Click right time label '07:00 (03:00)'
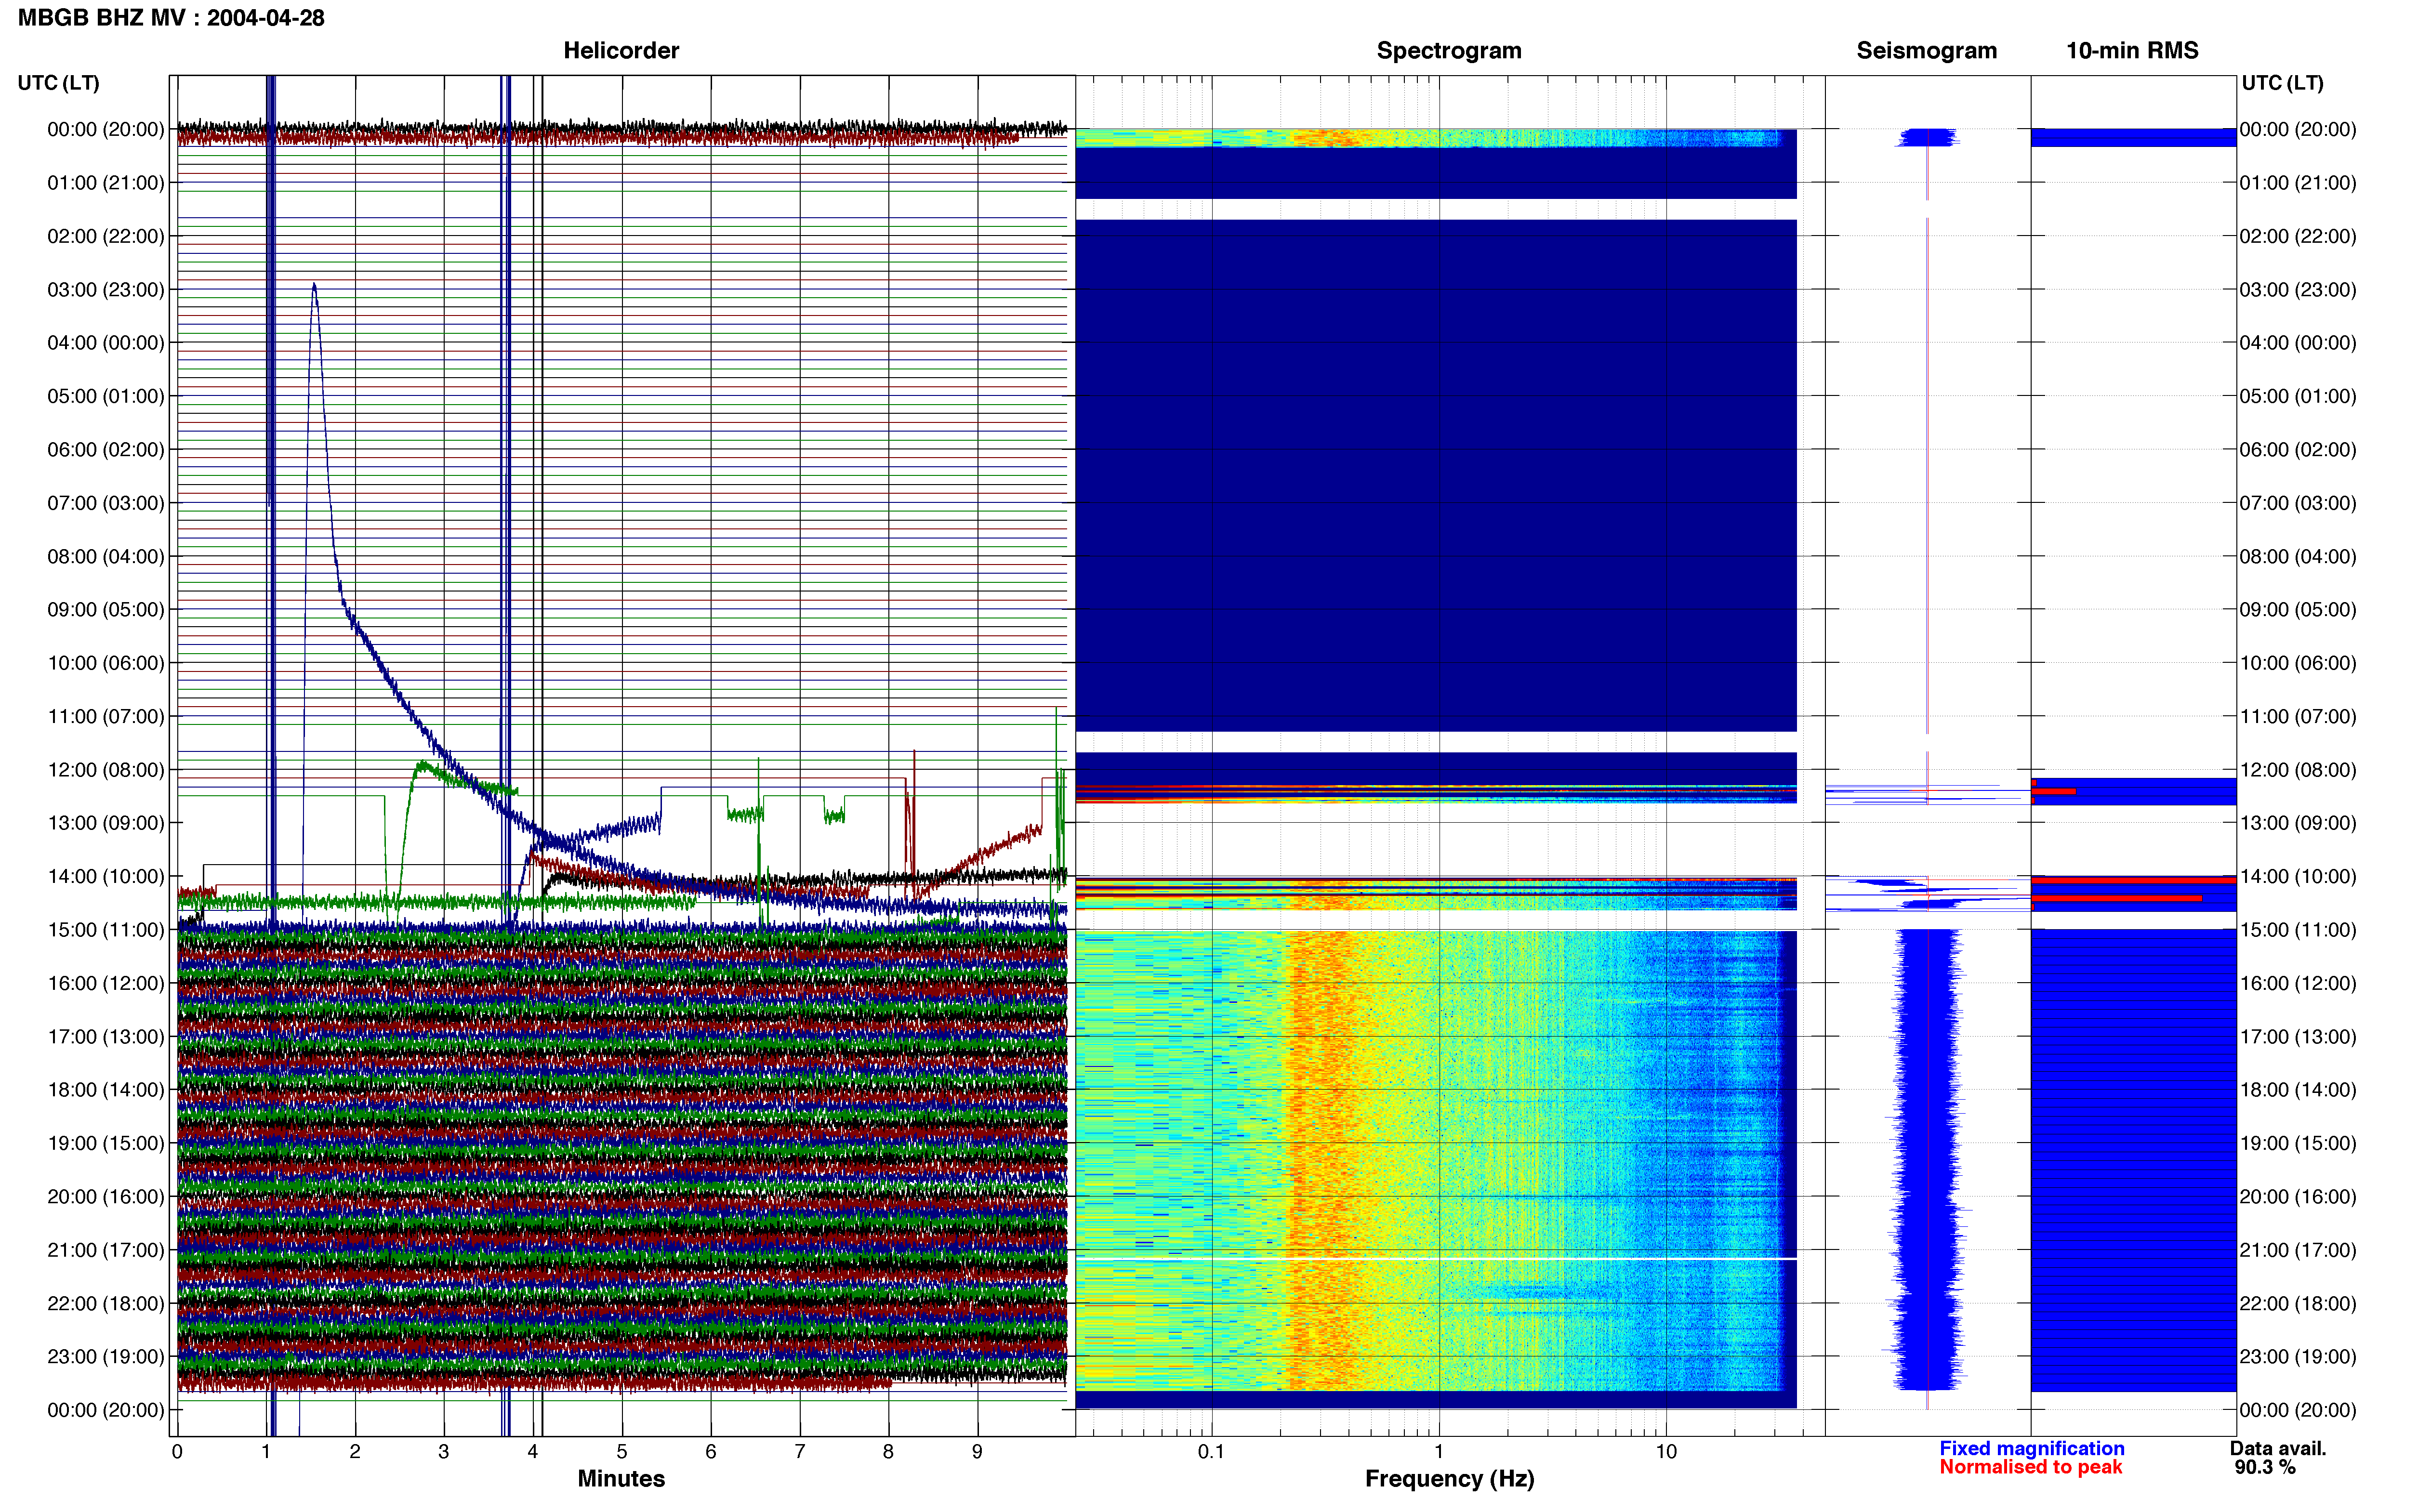Screen dimensions: 2418x1512 tap(2298, 503)
